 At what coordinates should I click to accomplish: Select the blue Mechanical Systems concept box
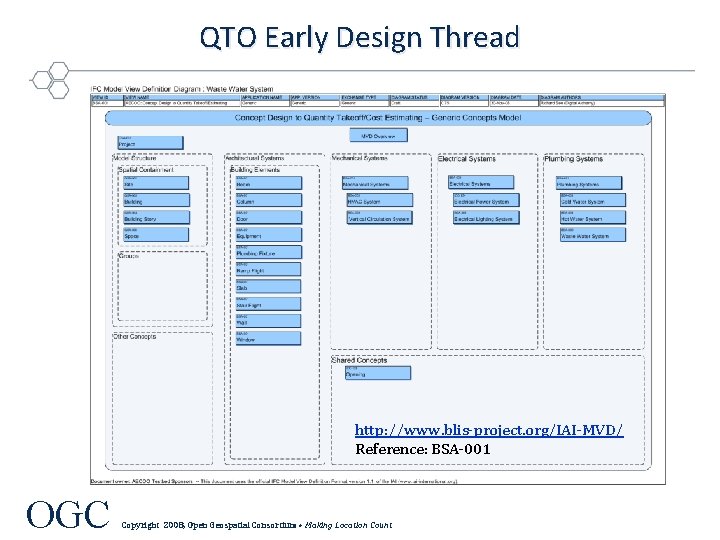click(x=375, y=183)
